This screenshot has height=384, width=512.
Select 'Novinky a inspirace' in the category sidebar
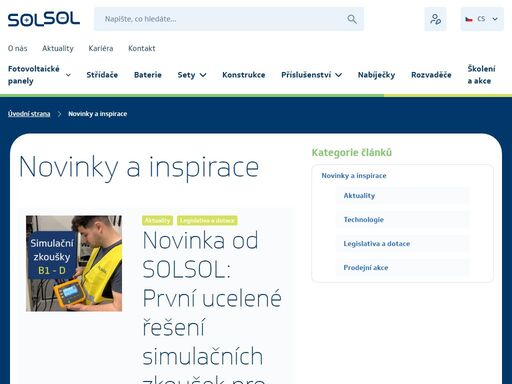coord(354,176)
